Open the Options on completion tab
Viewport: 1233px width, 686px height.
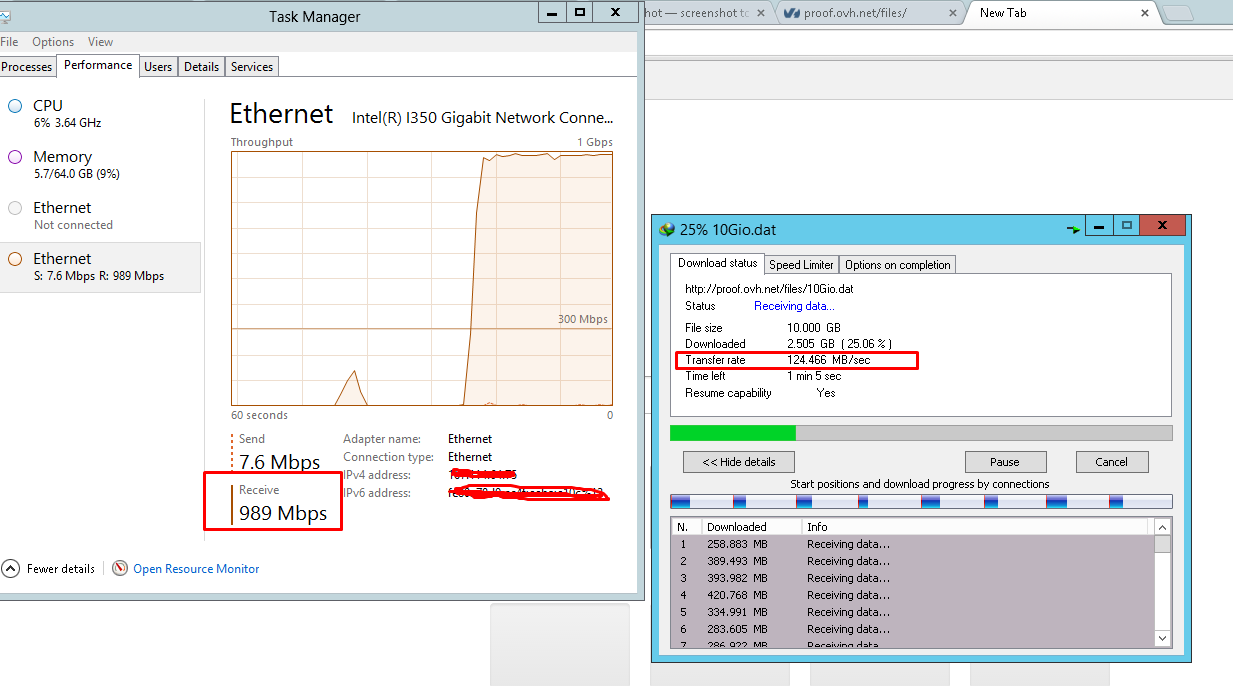click(x=897, y=265)
